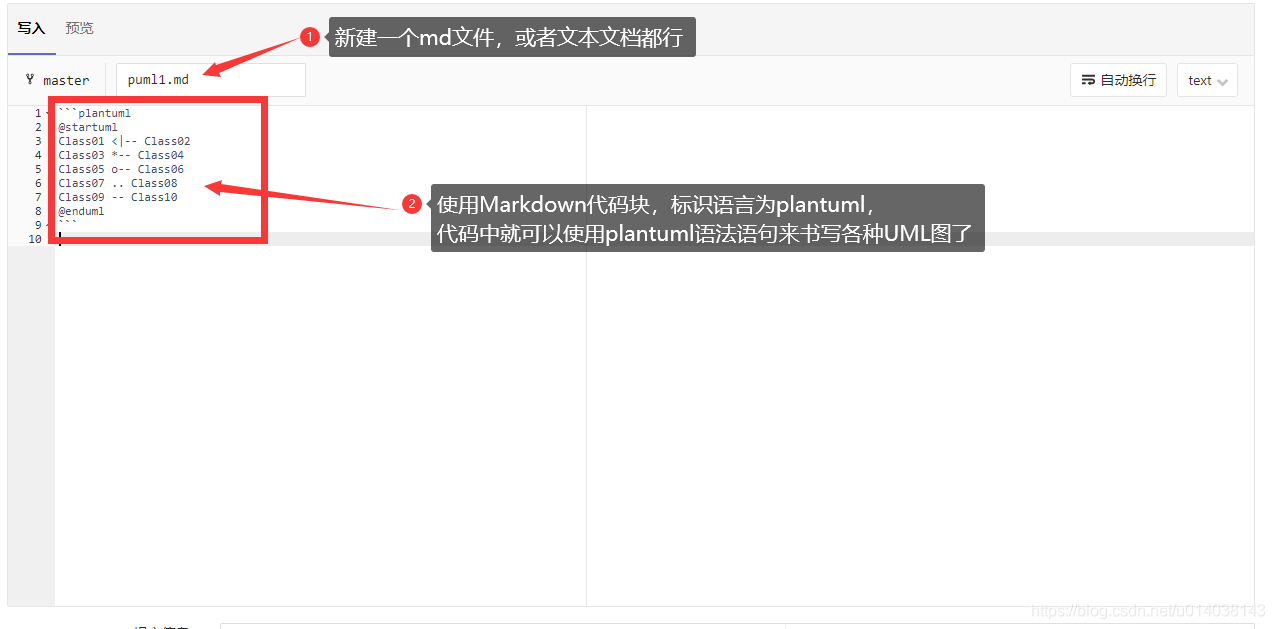
Task: Place cursor on the @enduml line
Action: click(x=81, y=211)
